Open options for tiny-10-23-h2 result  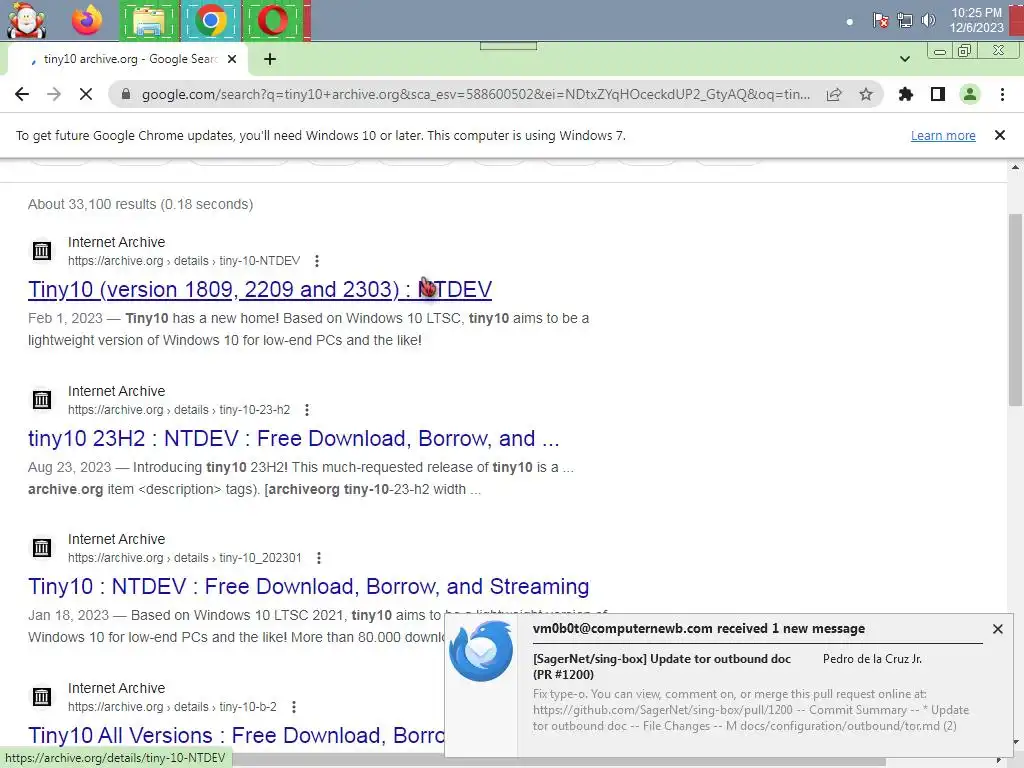pos(307,409)
